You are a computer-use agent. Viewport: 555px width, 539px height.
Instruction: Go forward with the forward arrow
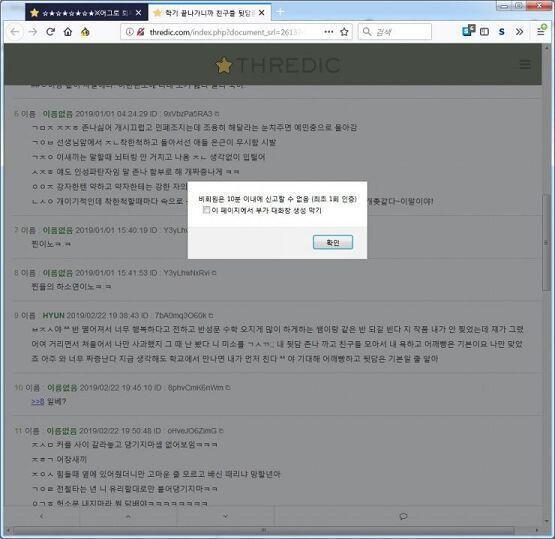[33, 32]
